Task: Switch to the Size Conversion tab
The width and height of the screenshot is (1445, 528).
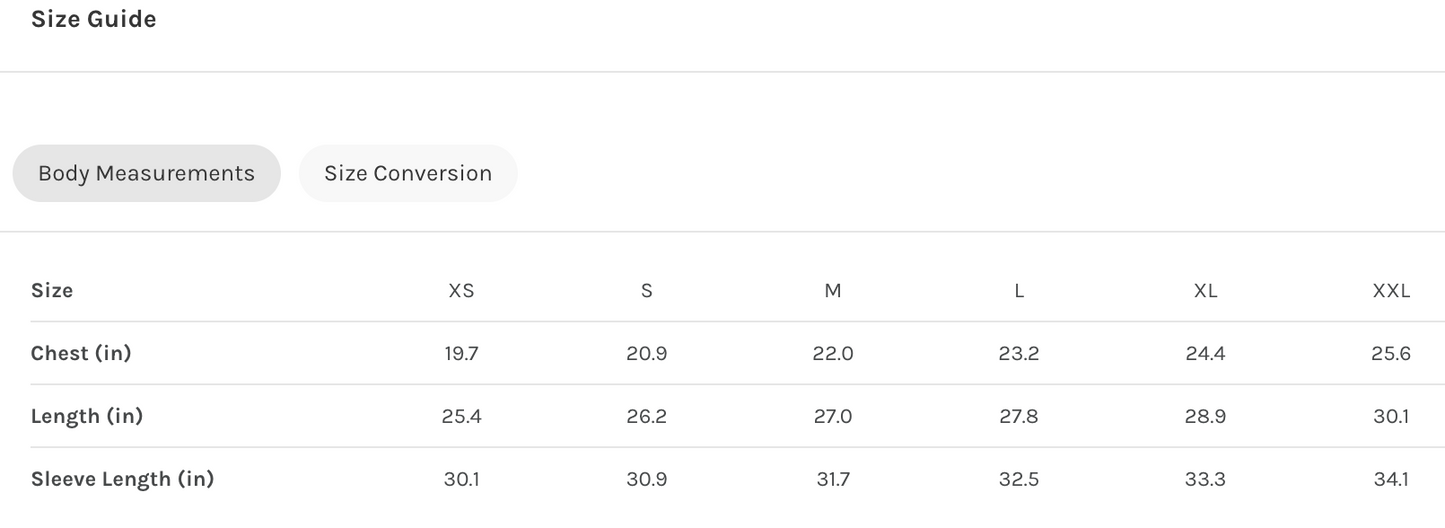Action: point(408,173)
